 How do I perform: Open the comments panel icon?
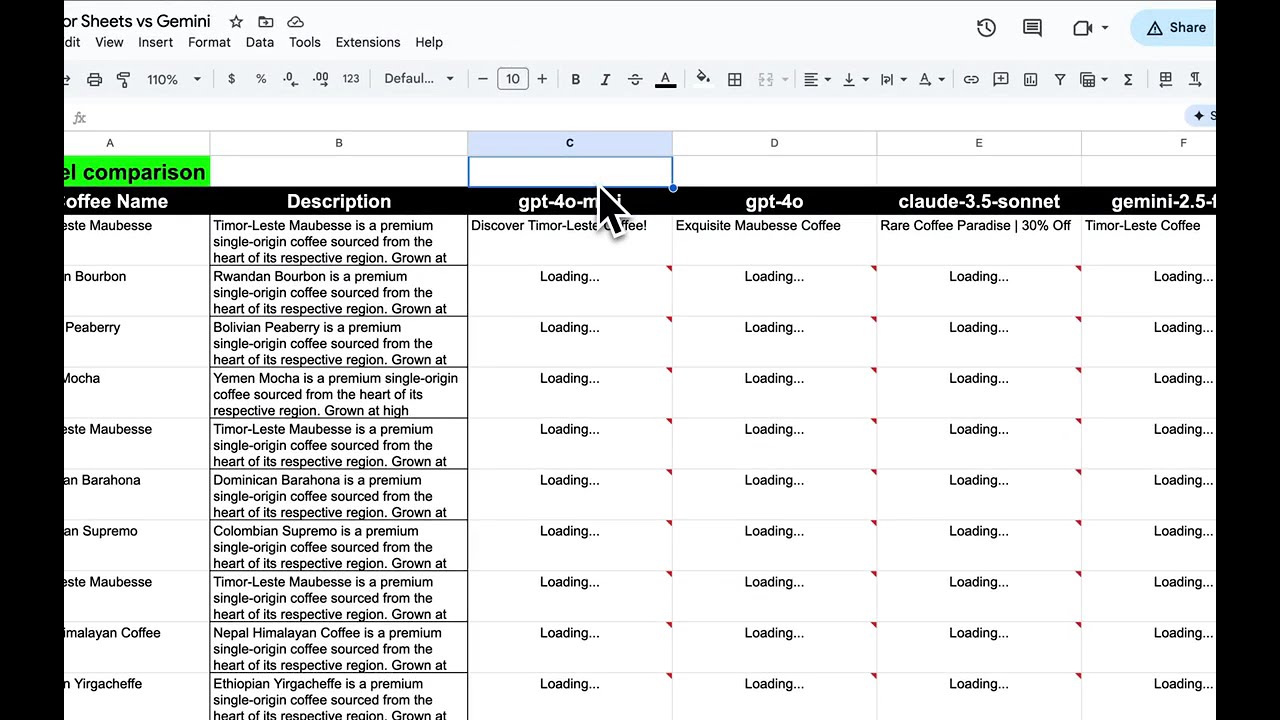coord(1032,28)
